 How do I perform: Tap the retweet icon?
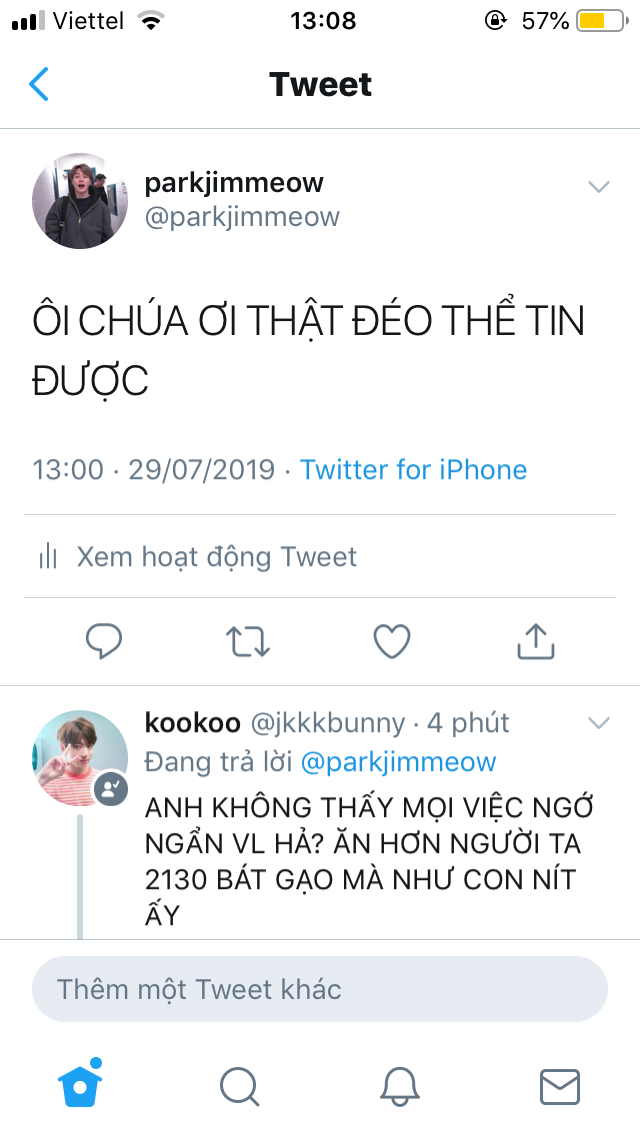pyautogui.click(x=248, y=641)
